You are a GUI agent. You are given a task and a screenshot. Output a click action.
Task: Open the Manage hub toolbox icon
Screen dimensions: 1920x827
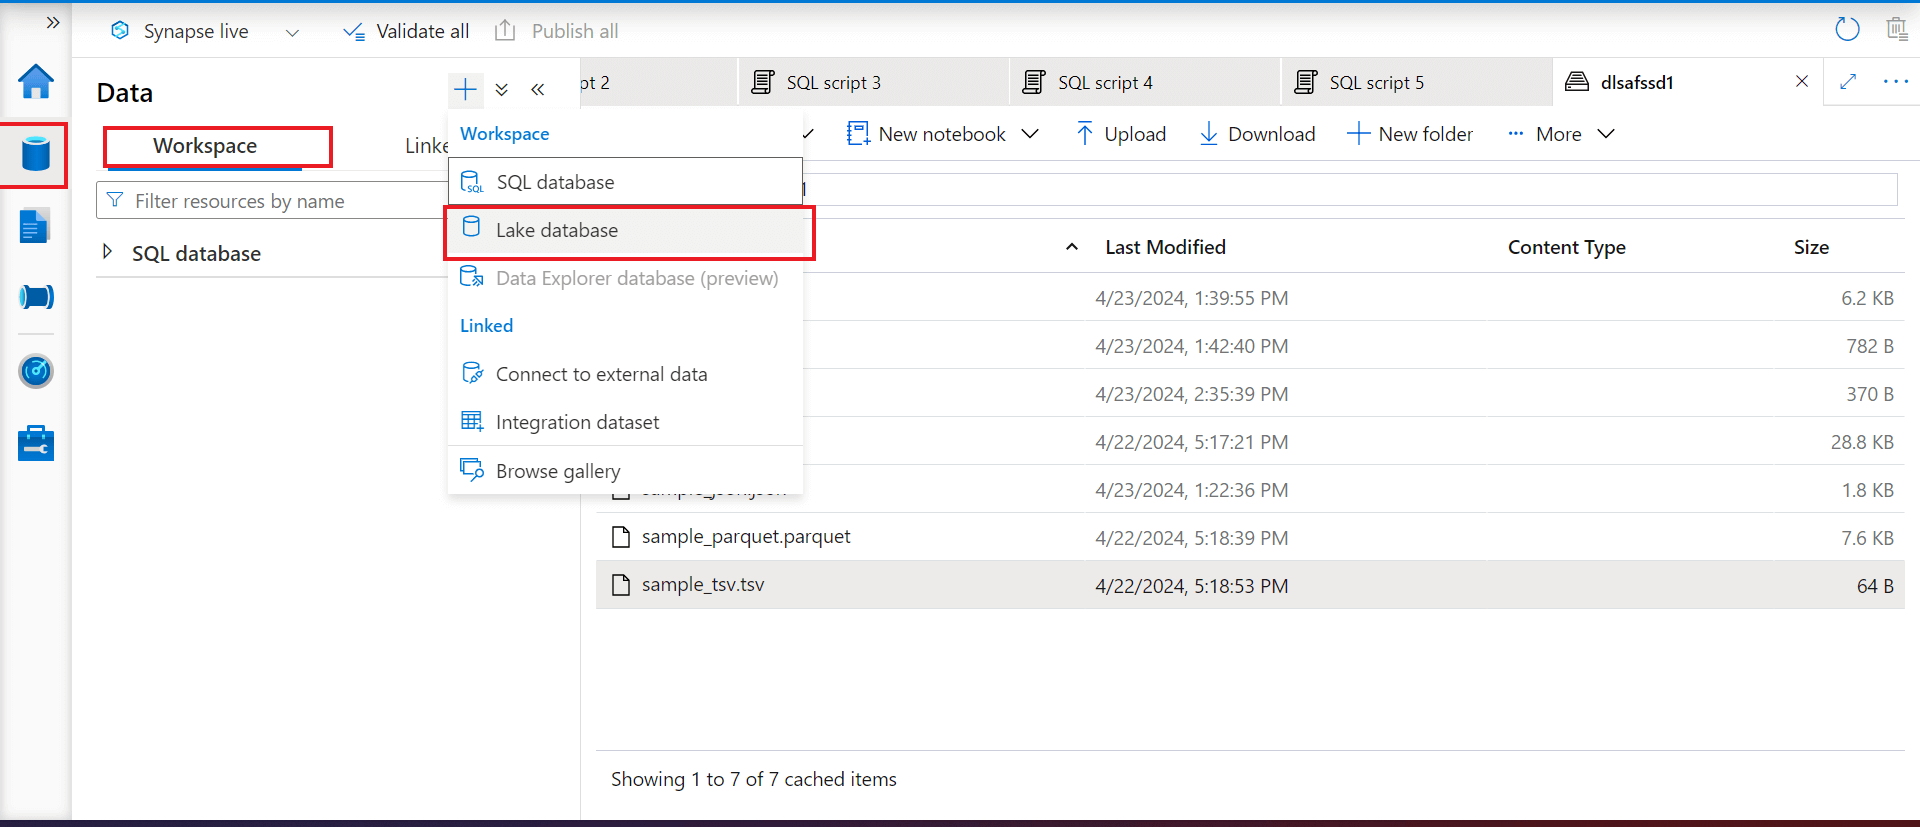click(36, 443)
